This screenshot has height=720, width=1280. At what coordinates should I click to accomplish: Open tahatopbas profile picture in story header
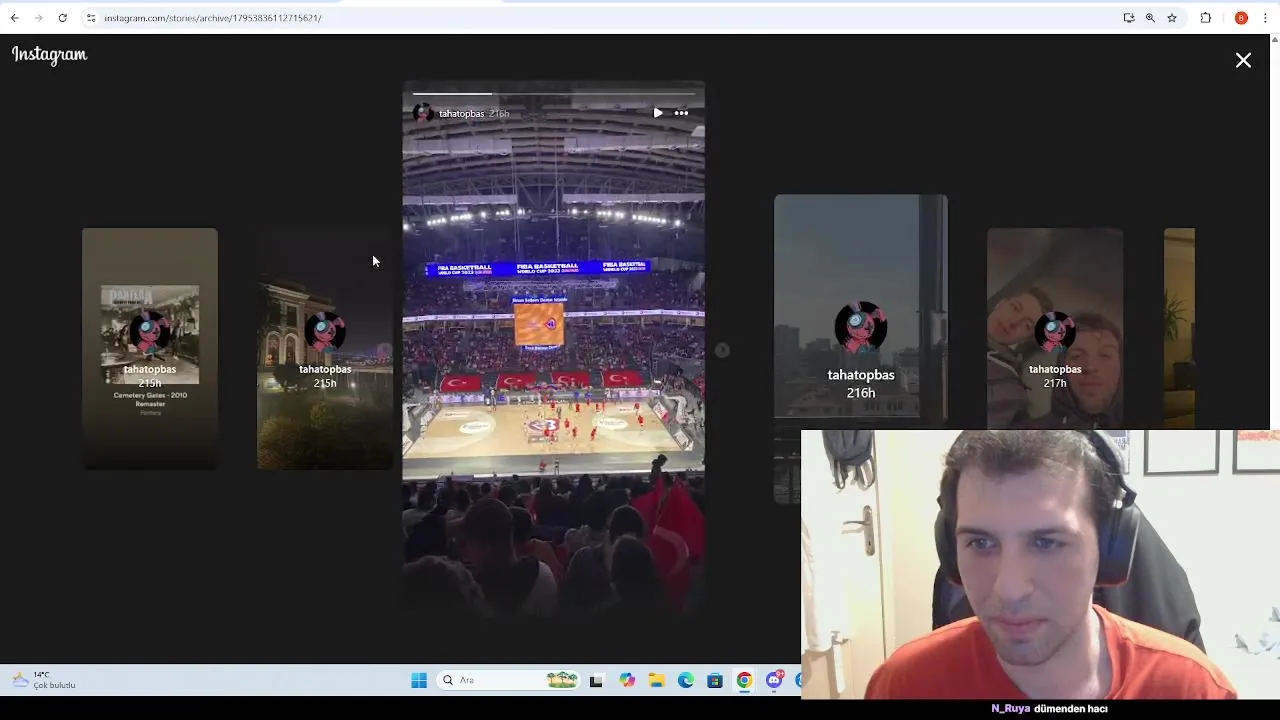[423, 113]
